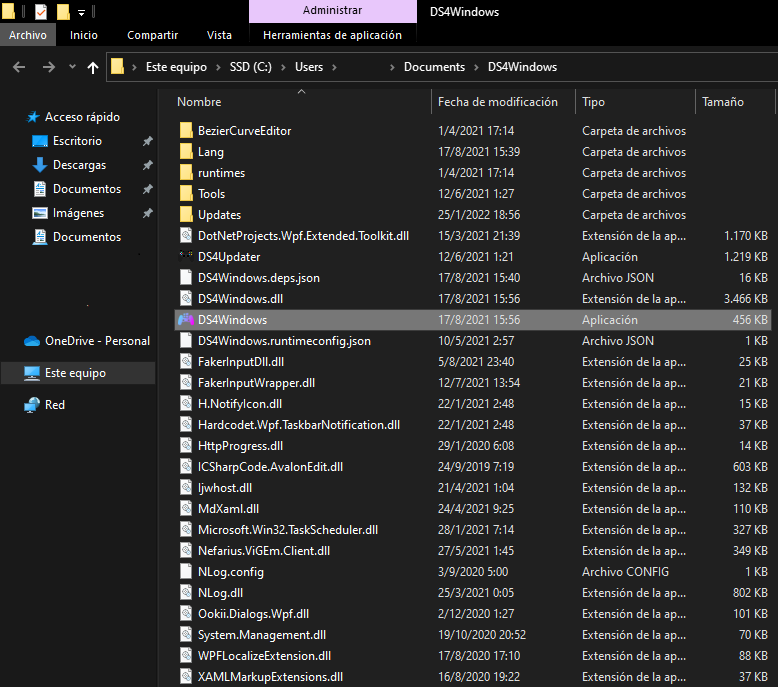Click the Nefarius.ViGEm.Client.dll file icon
This screenshot has height=687, width=778.
186,551
